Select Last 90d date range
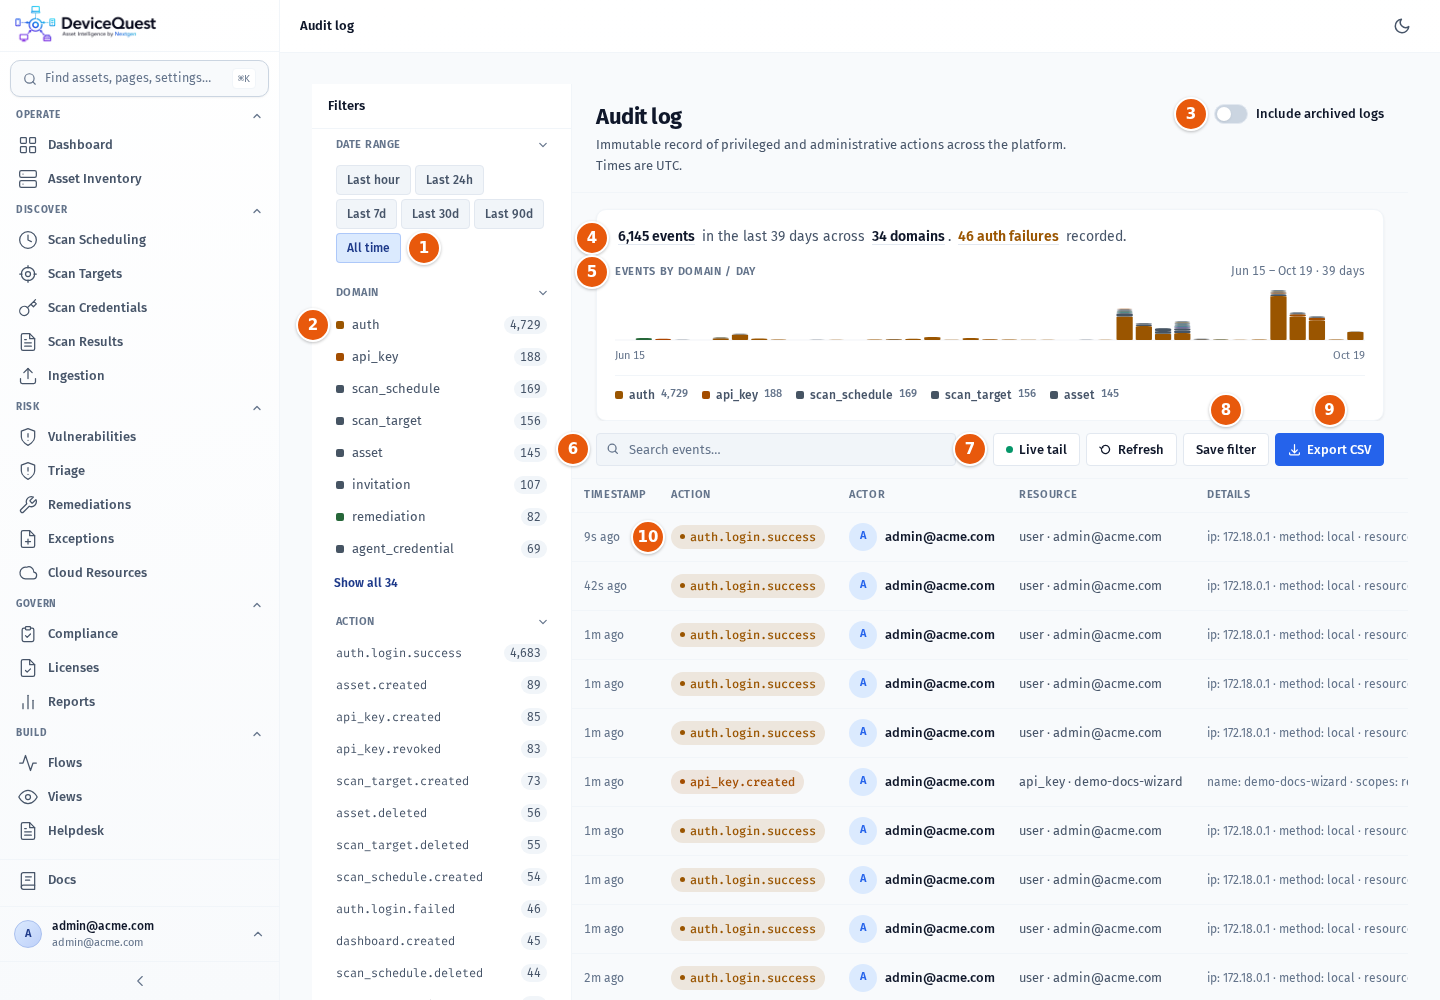 tap(509, 214)
